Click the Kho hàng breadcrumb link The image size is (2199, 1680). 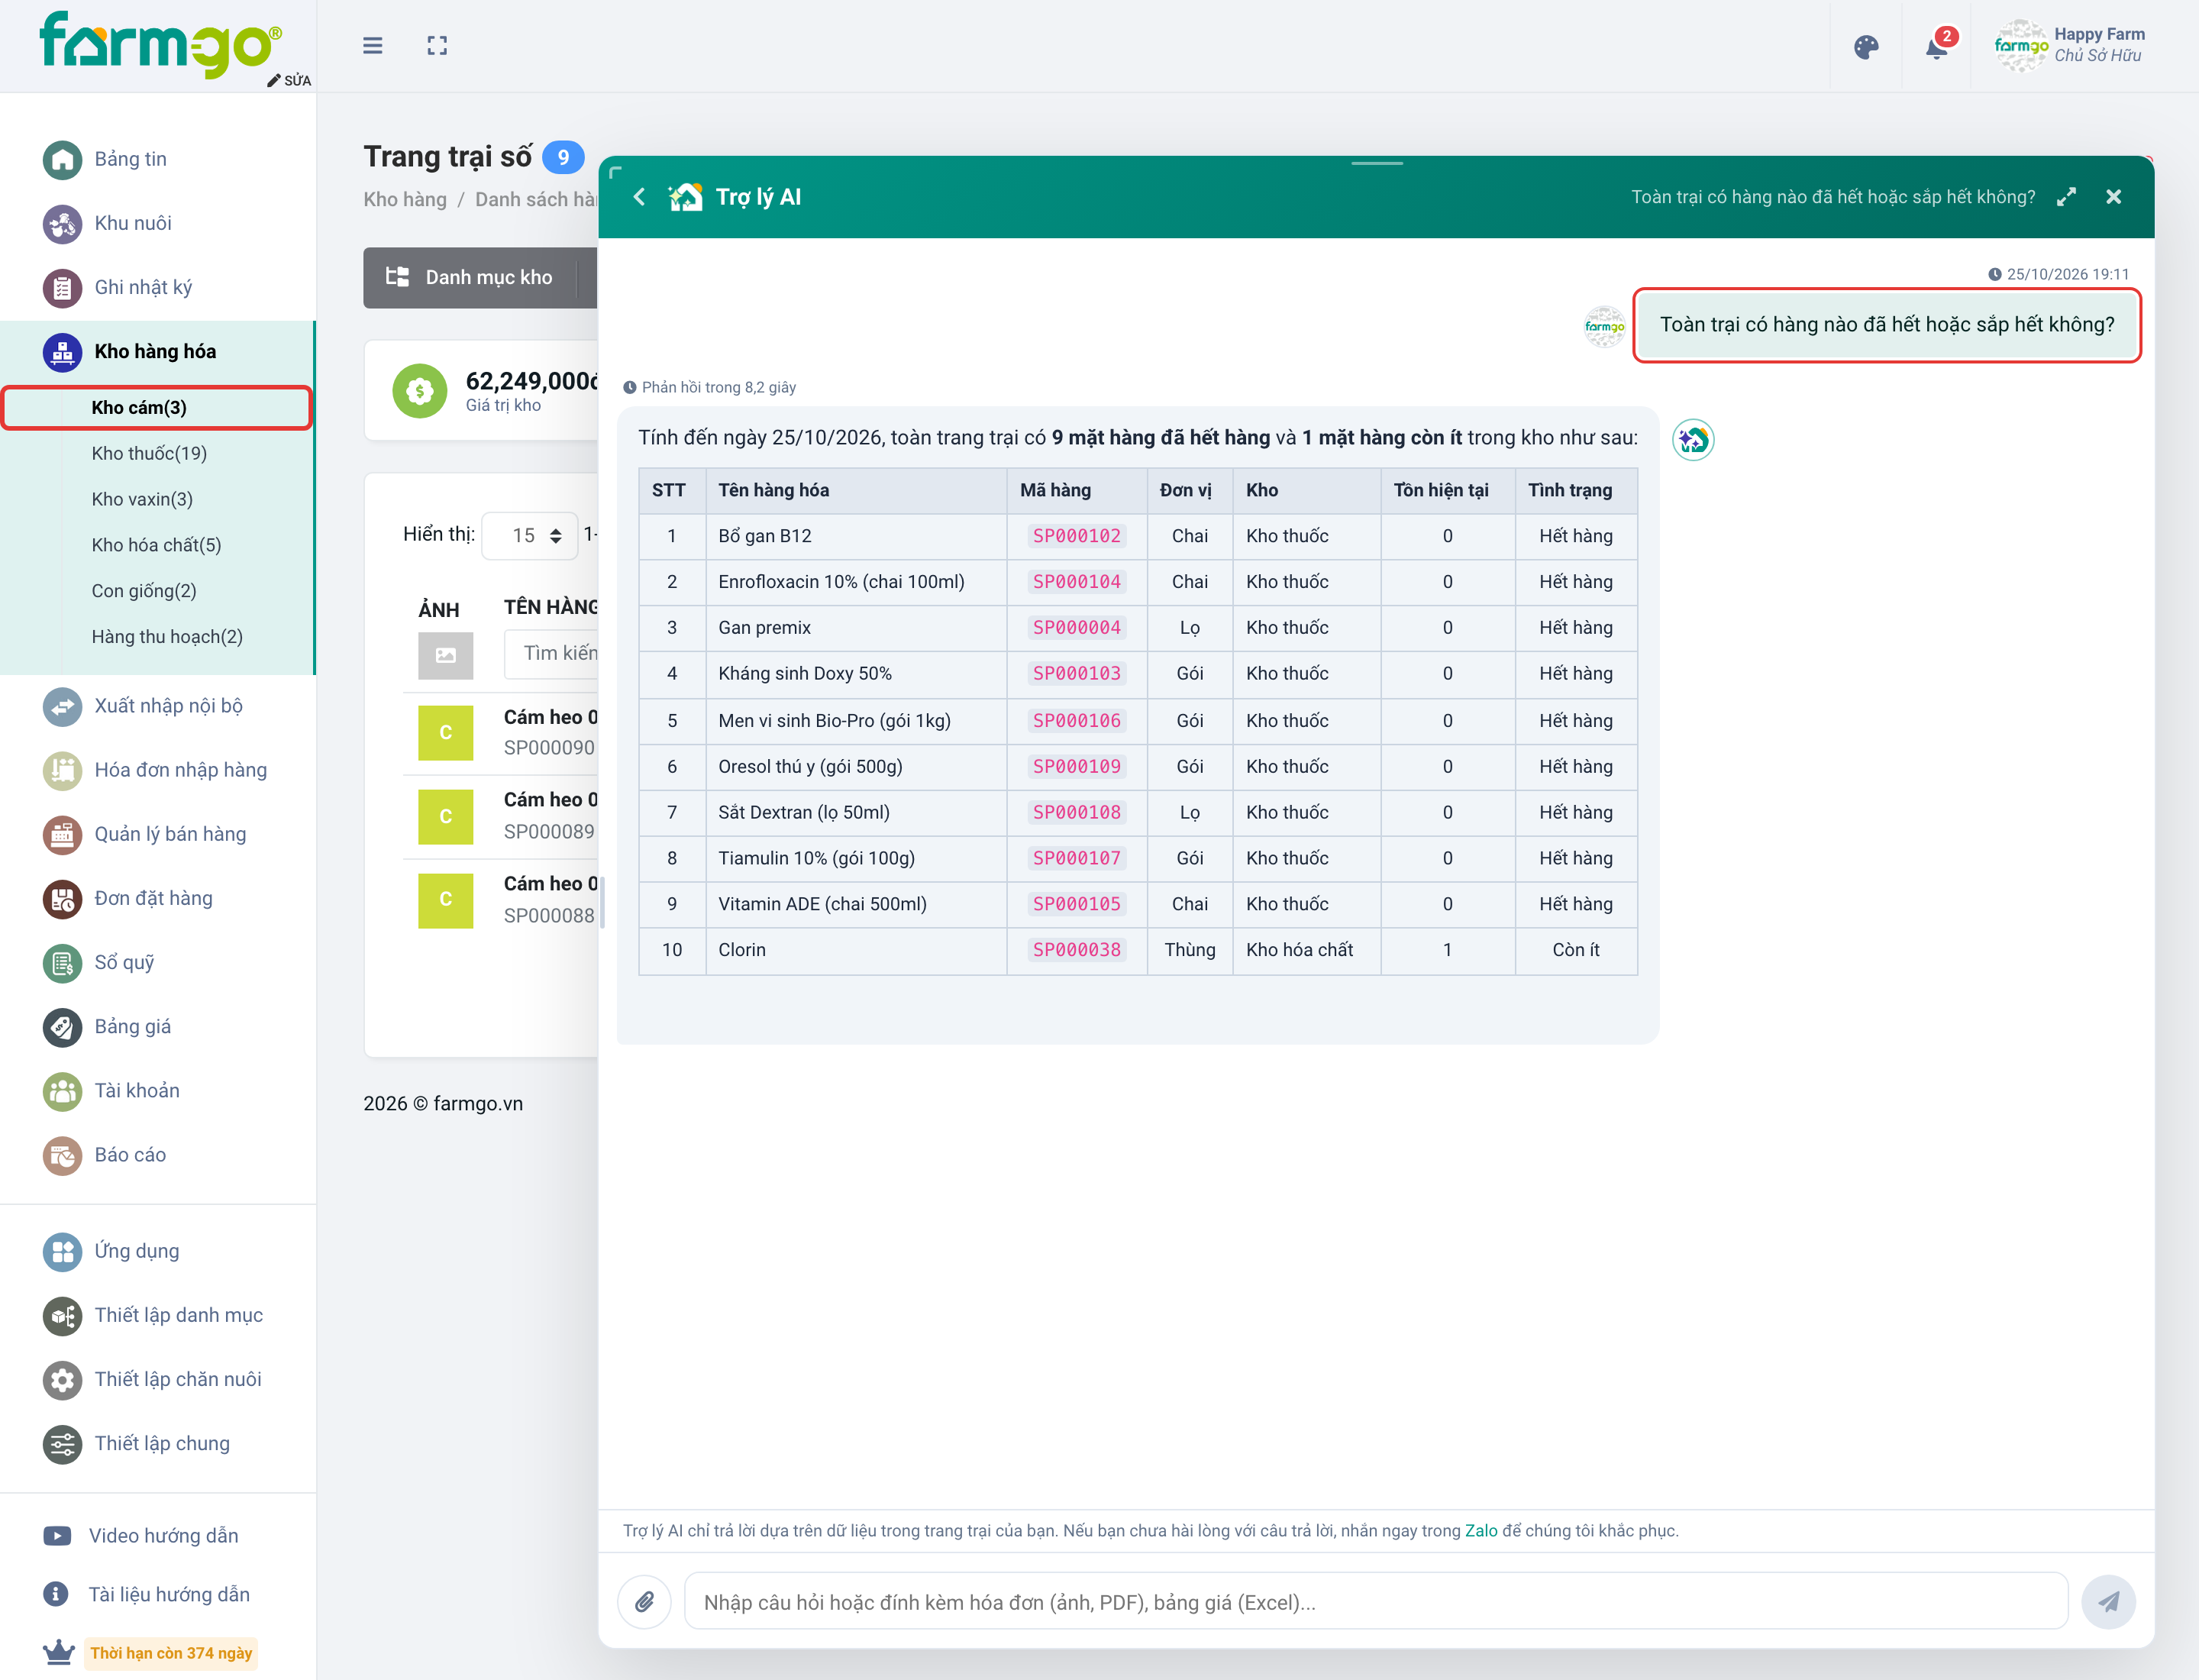pyautogui.click(x=405, y=199)
